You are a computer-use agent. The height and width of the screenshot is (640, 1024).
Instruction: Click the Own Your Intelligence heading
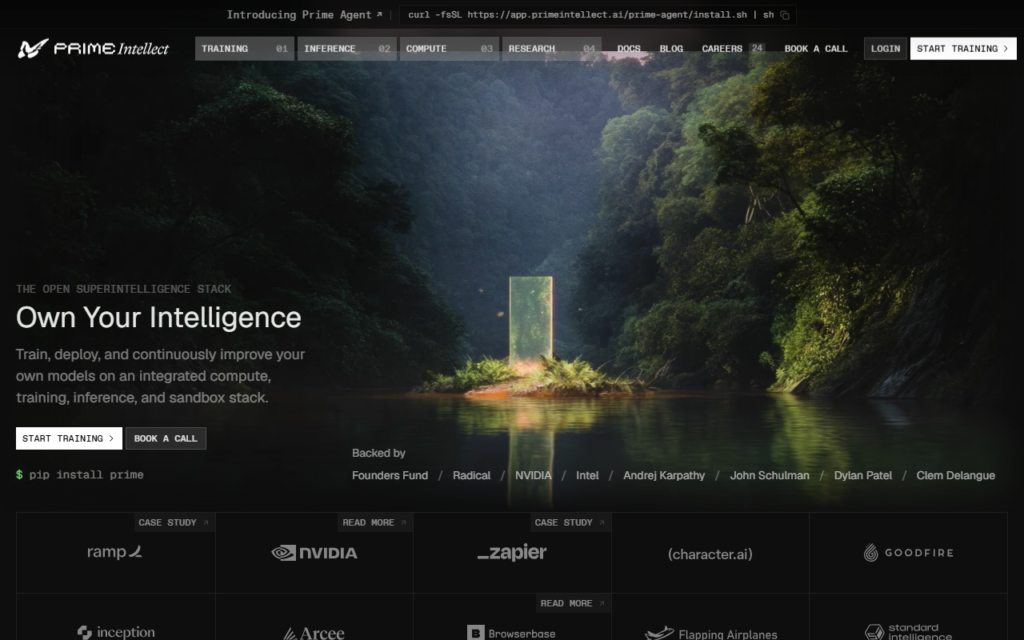[159, 317]
